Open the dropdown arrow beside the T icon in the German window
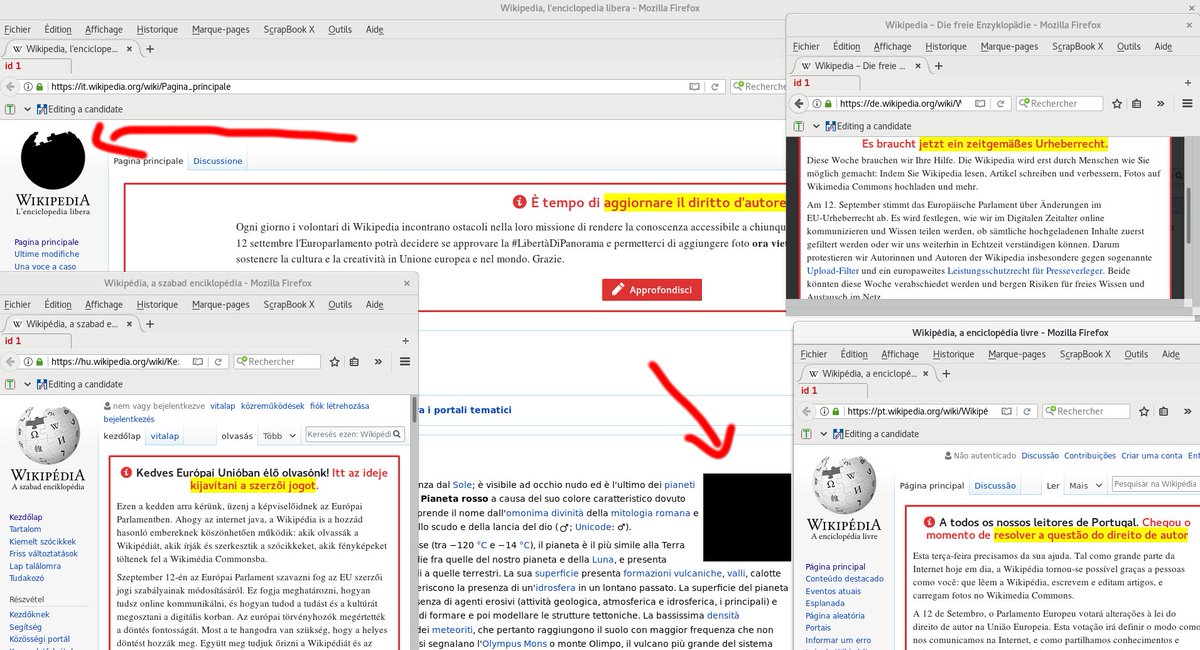The image size is (1200, 650). coord(816,126)
